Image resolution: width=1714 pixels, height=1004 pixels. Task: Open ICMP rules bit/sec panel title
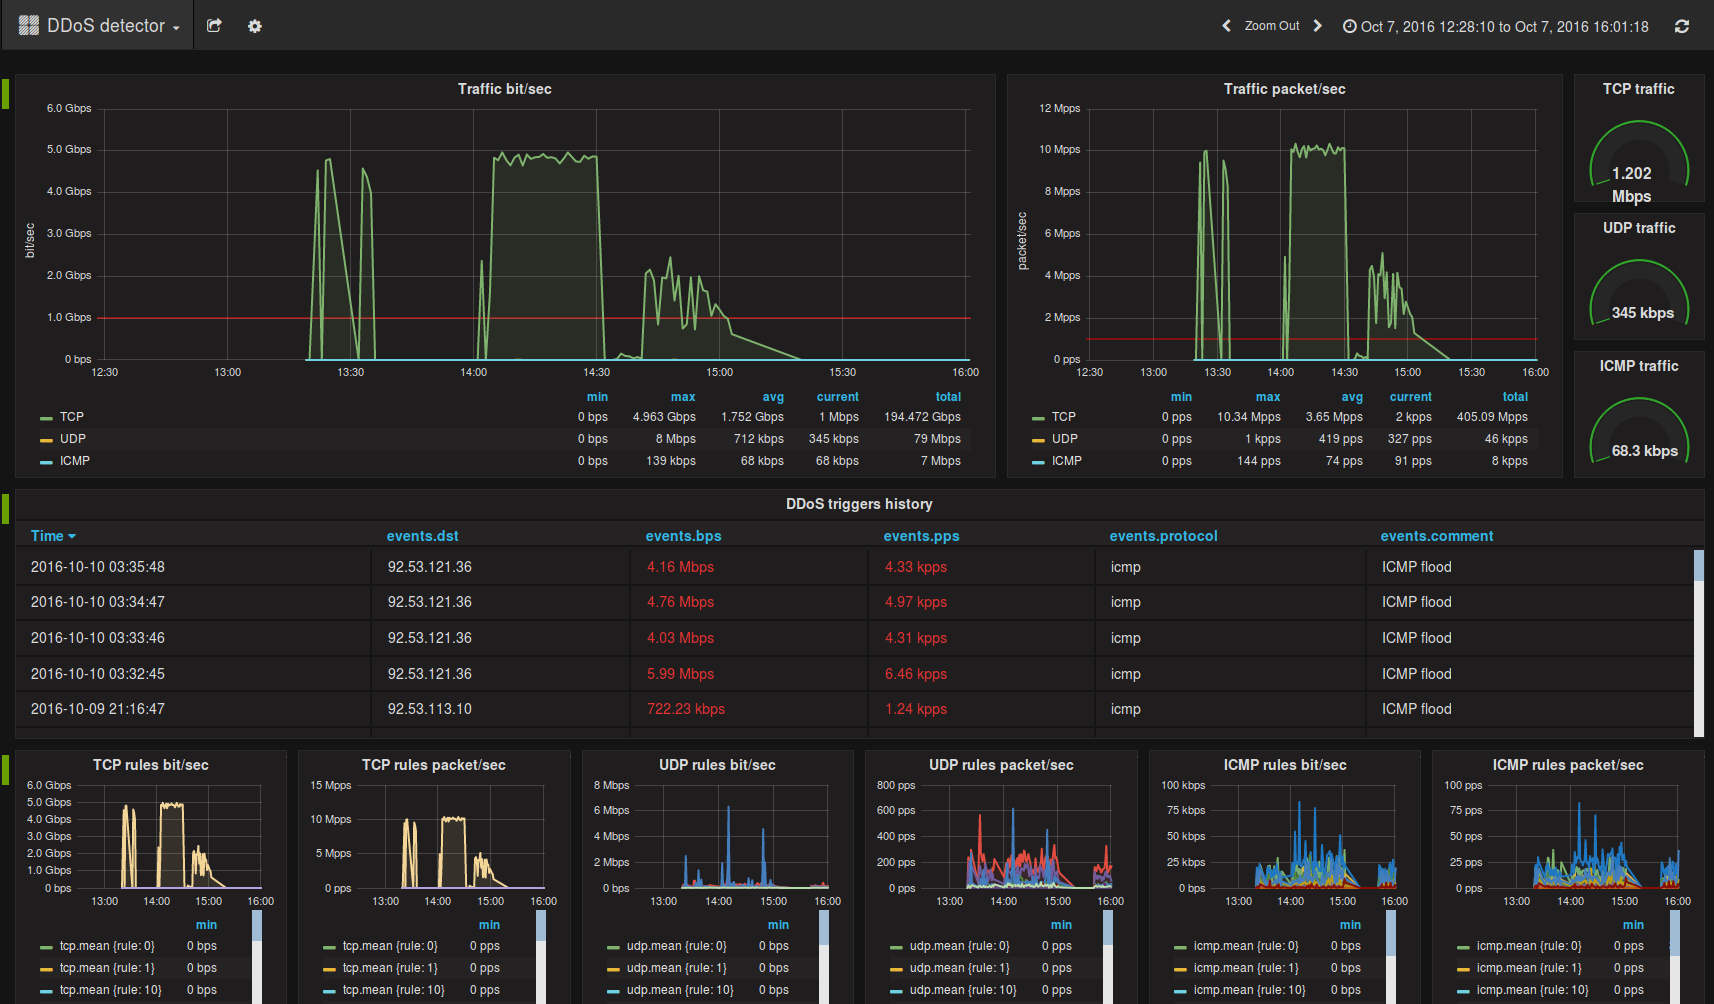pos(1285,765)
